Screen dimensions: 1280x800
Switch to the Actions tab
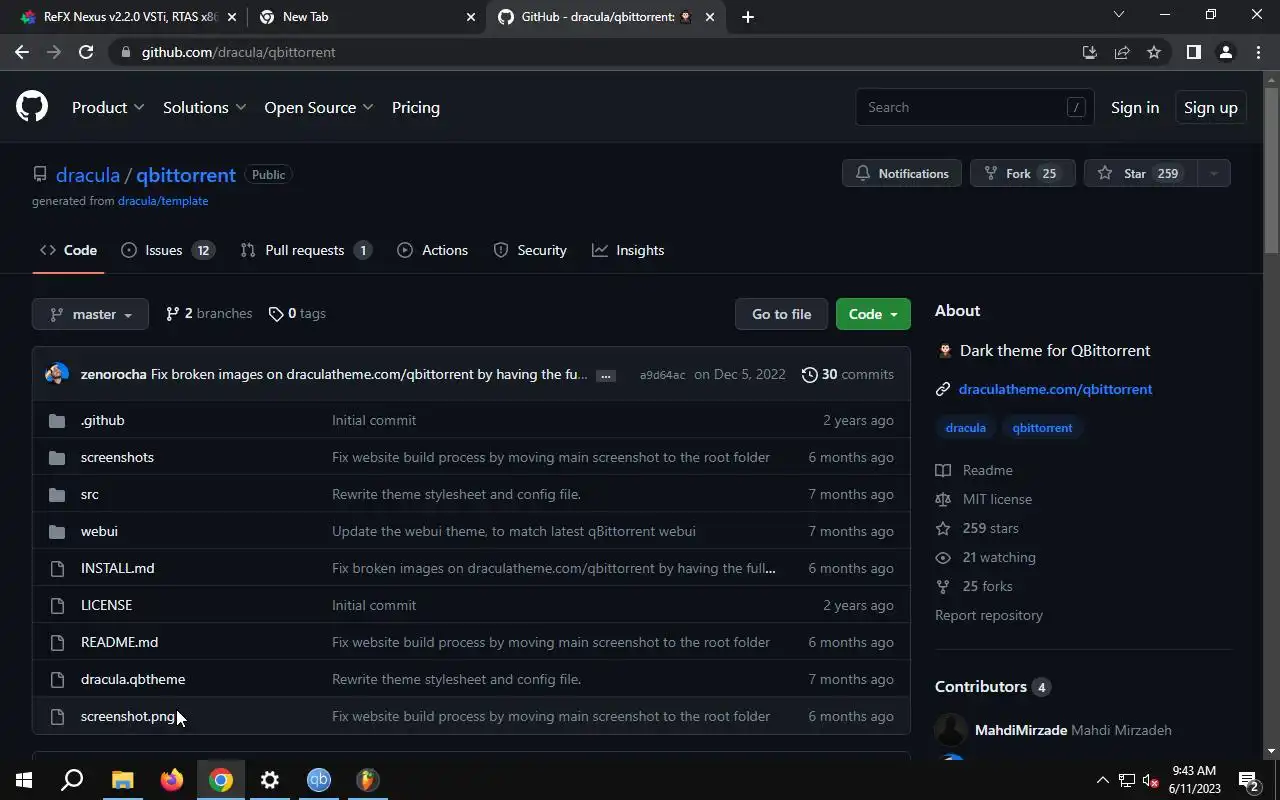(x=432, y=250)
